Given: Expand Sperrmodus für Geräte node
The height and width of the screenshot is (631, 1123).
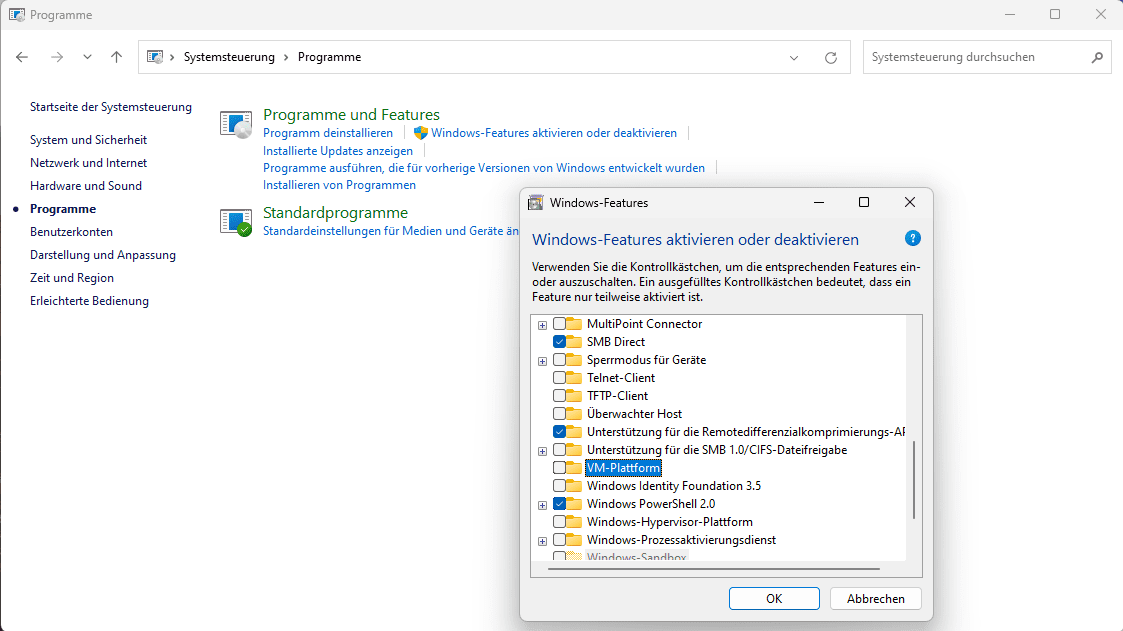Looking at the screenshot, I should coord(542,361).
